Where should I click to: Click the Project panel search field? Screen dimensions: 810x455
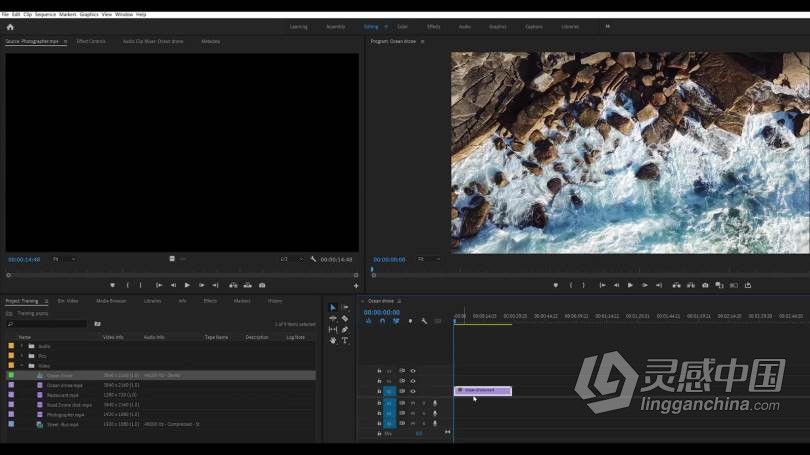click(47, 324)
